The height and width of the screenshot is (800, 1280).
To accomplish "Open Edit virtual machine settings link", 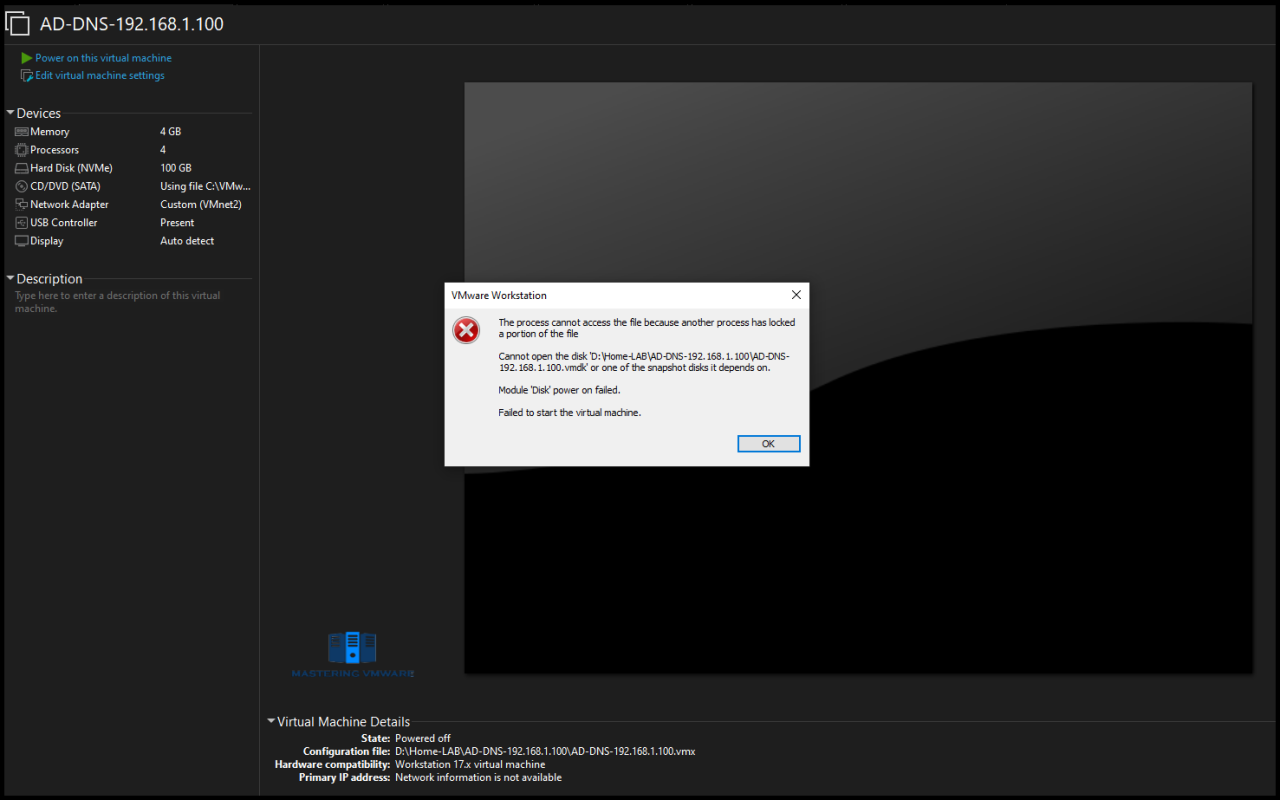I will (100, 76).
